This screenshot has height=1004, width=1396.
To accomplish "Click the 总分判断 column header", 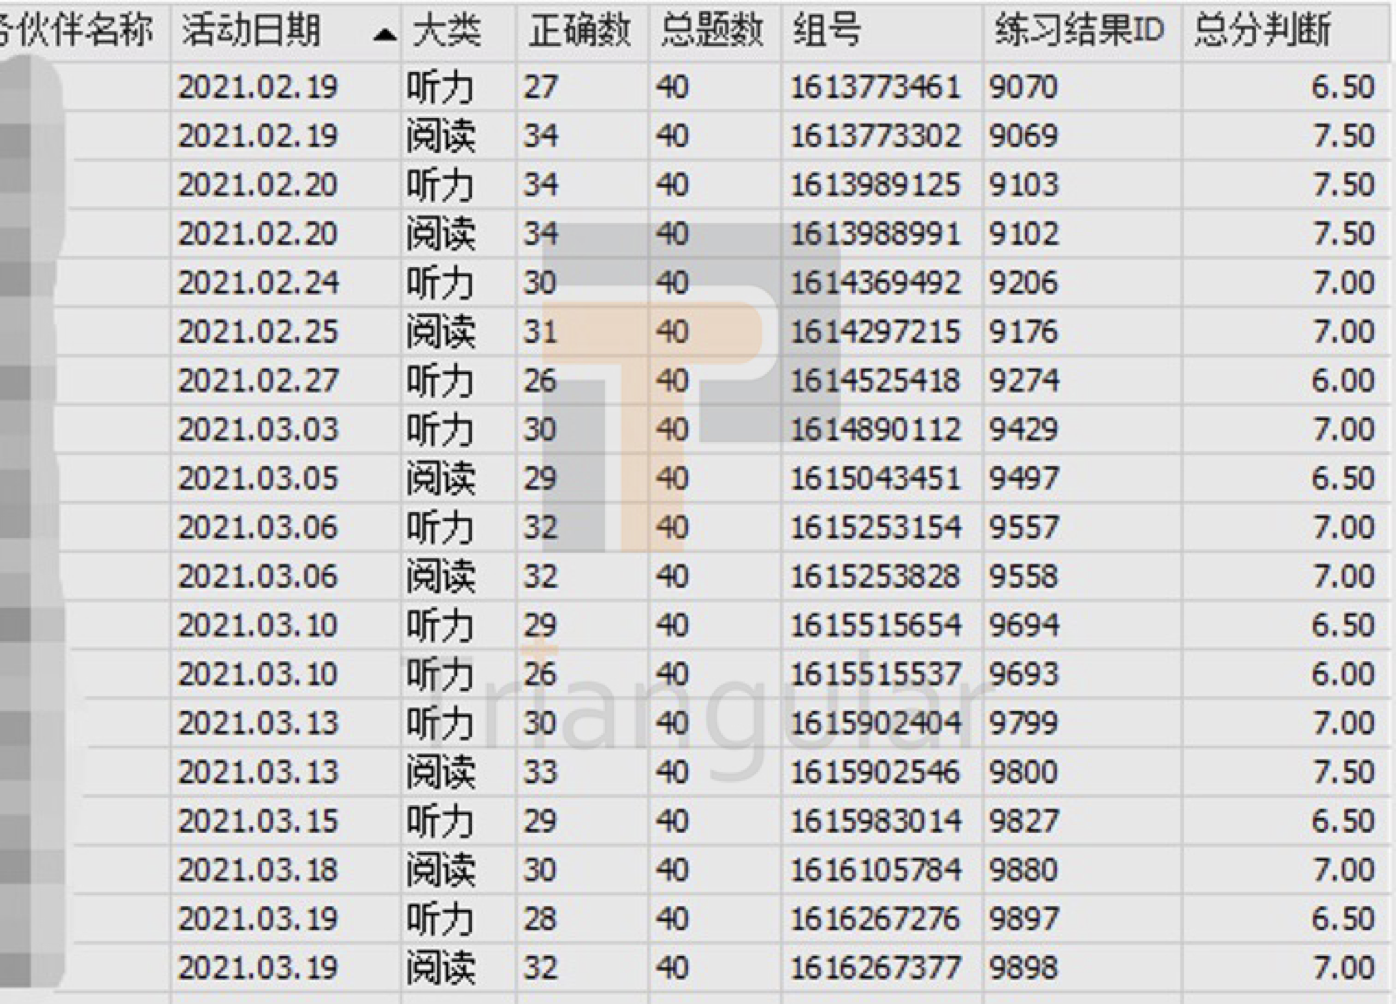I will coord(1262,32).
